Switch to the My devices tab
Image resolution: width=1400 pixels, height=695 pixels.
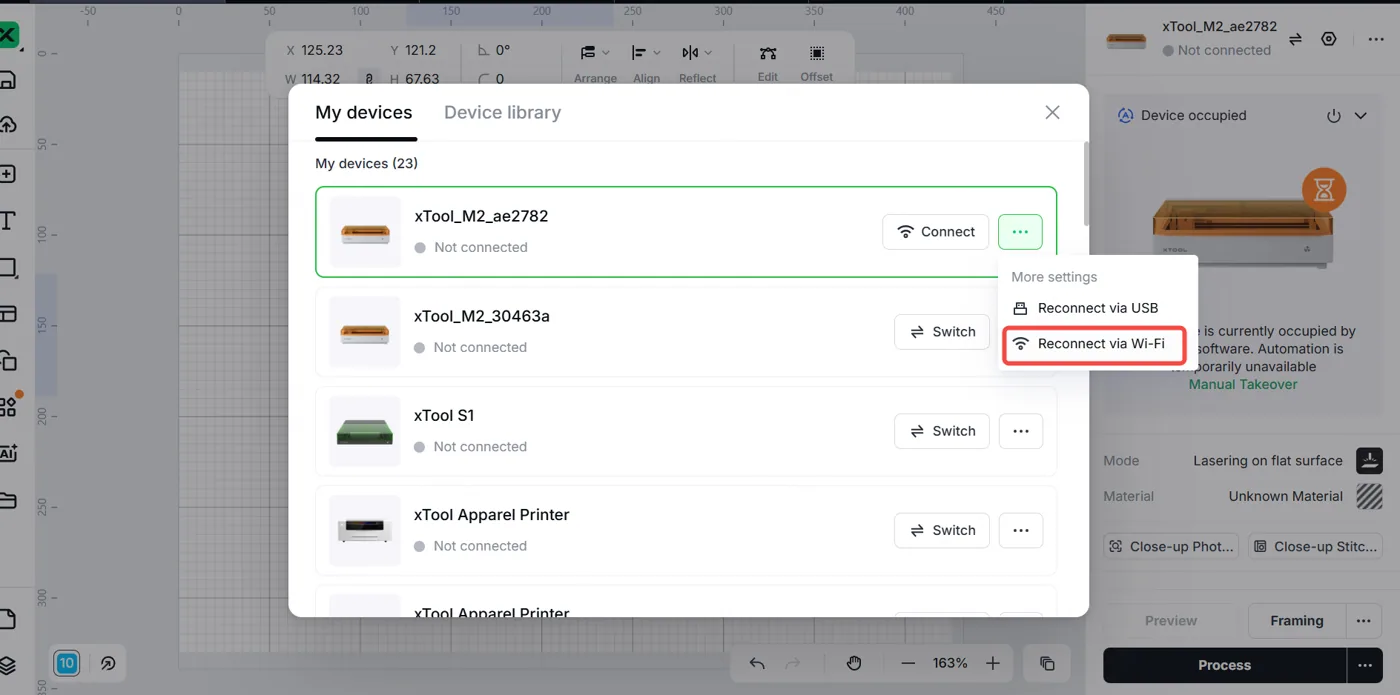pos(364,113)
